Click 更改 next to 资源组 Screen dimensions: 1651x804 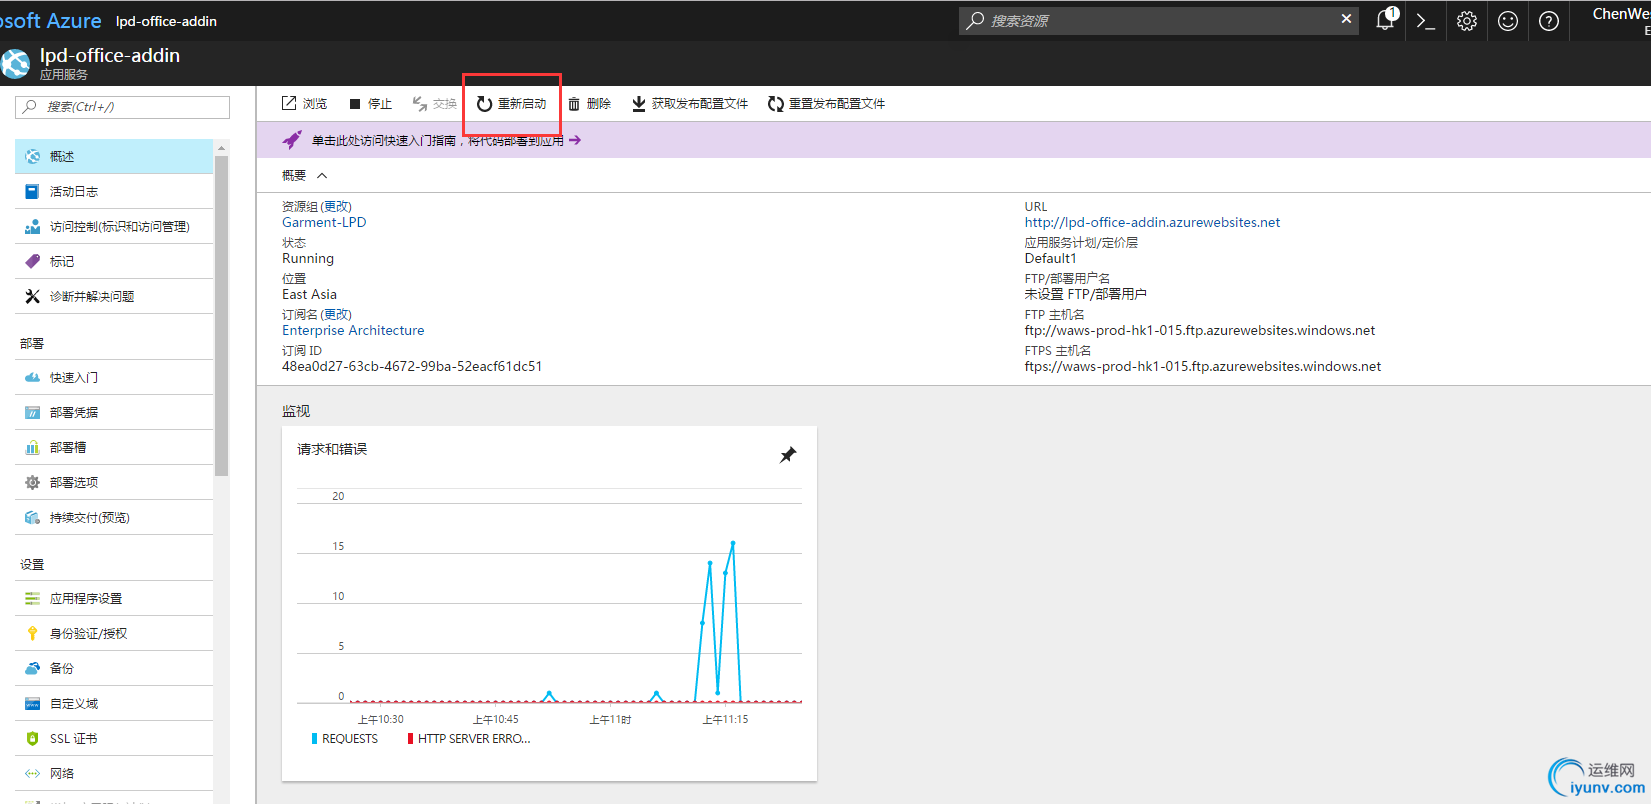point(337,207)
